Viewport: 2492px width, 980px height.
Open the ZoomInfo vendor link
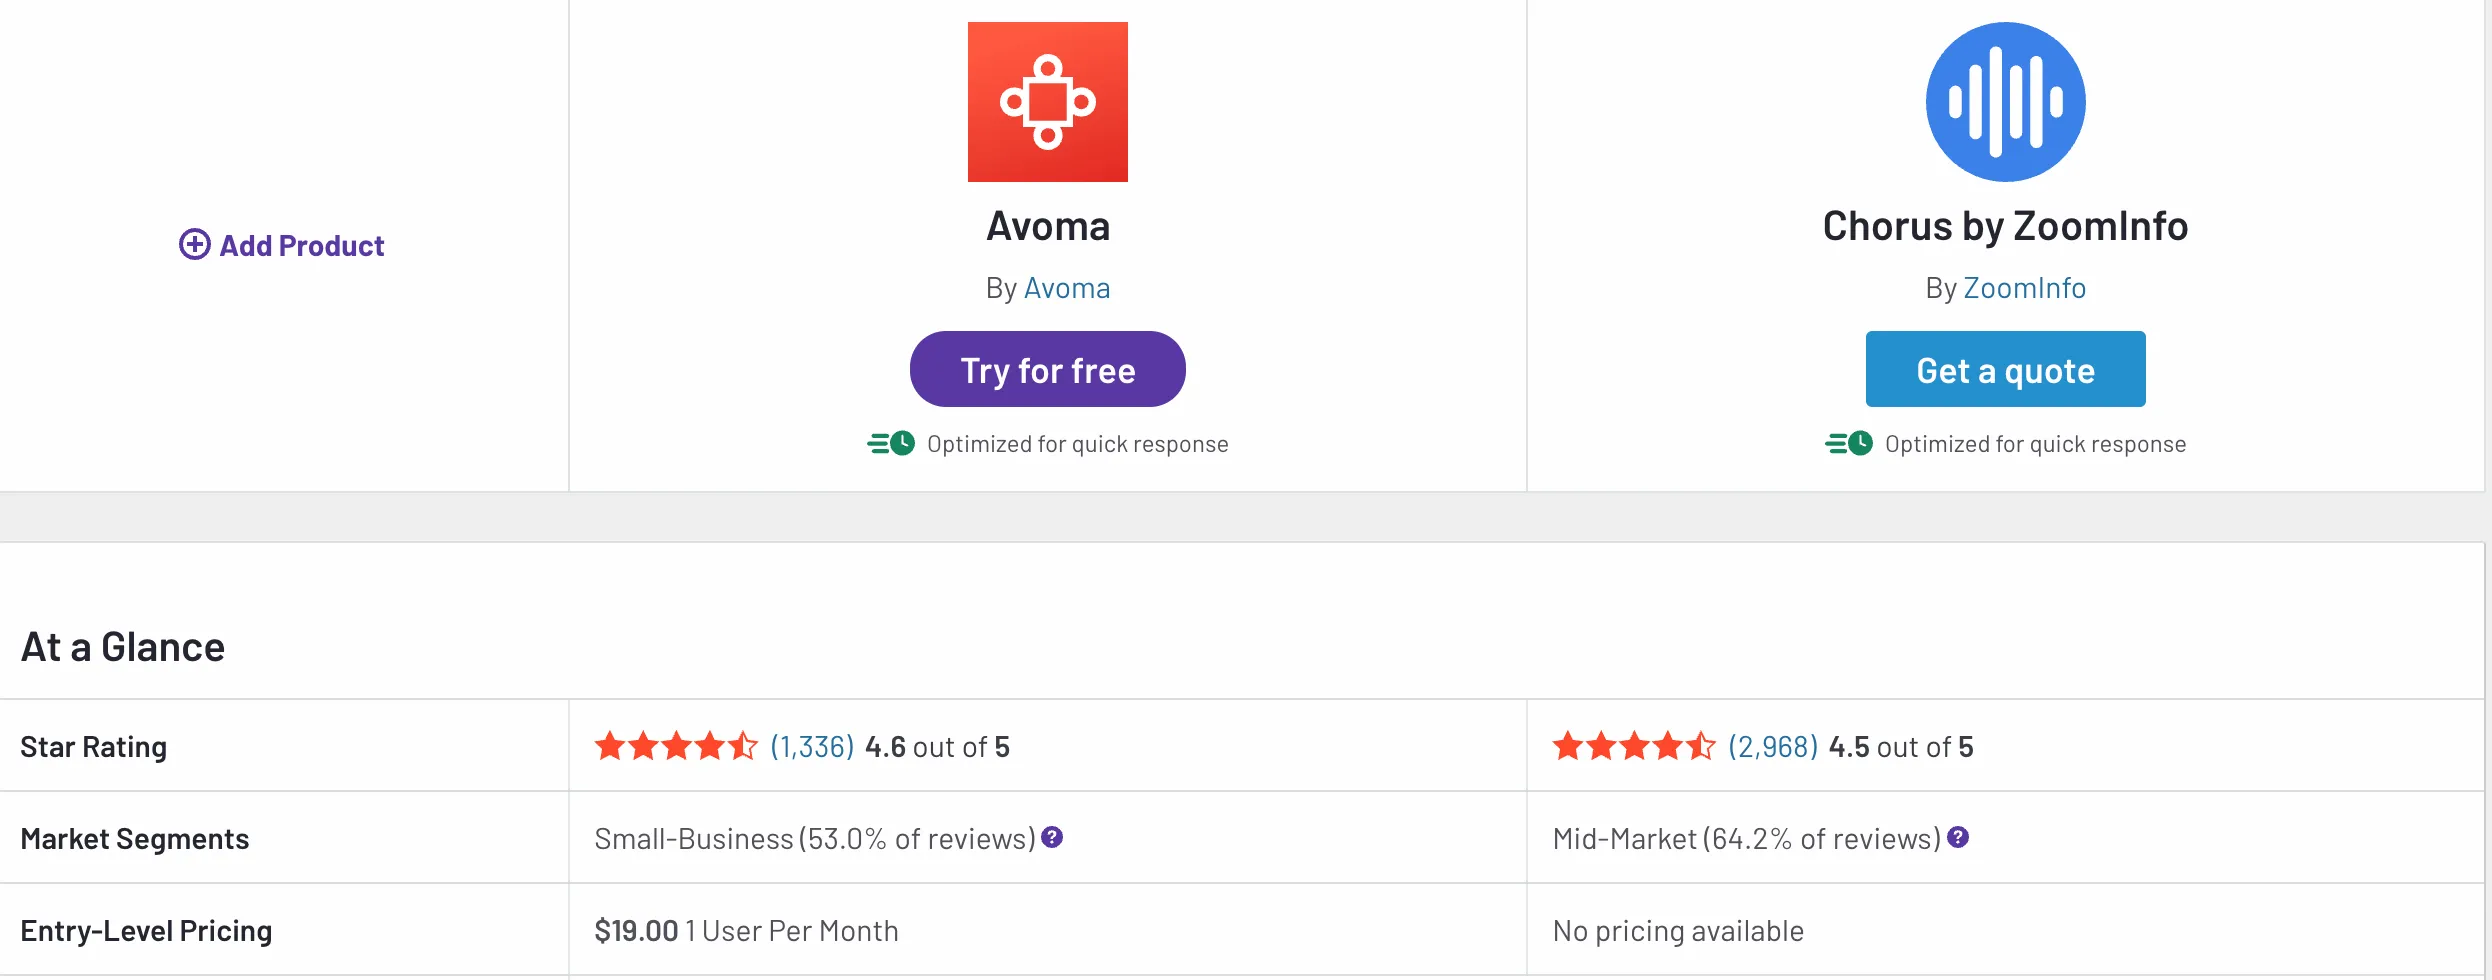tap(2024, 288)
